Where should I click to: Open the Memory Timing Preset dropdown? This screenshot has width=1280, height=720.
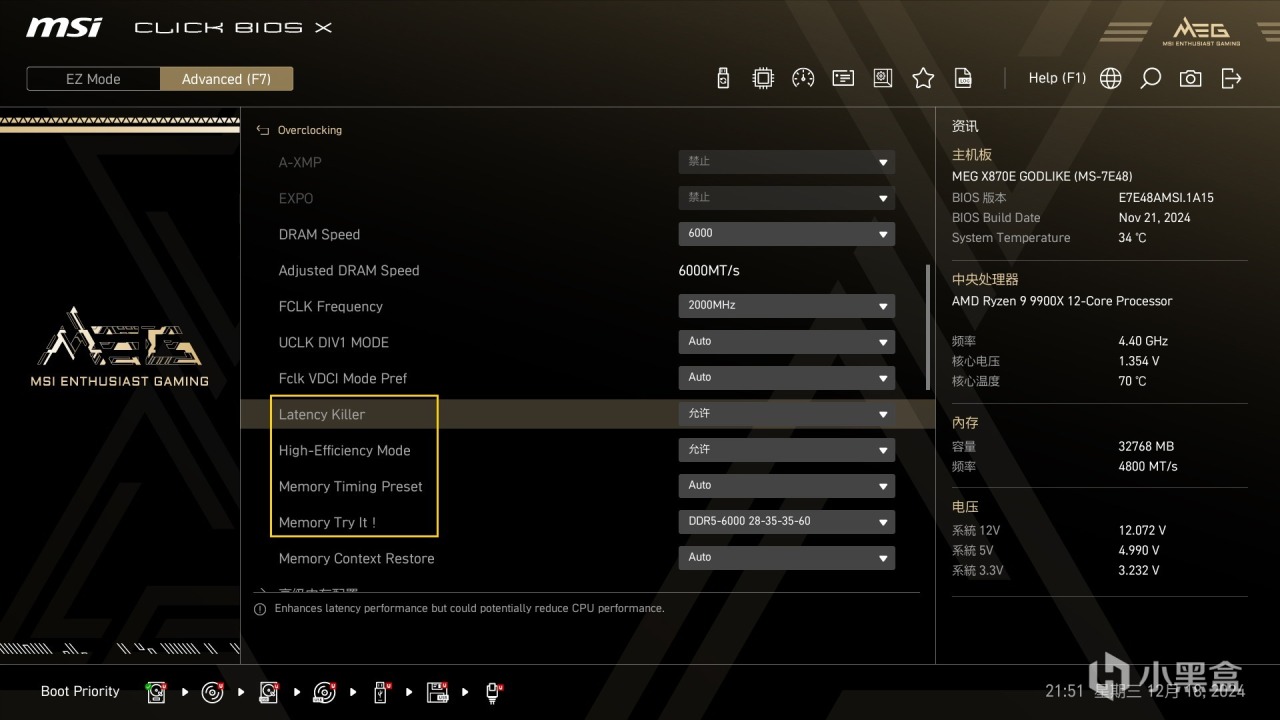[786, 486]
